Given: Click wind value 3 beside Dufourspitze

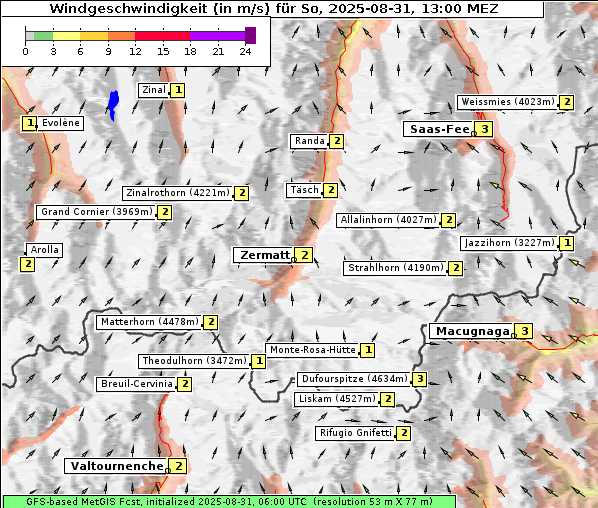Looking at the screenshot, I should [x=420, y=379].
